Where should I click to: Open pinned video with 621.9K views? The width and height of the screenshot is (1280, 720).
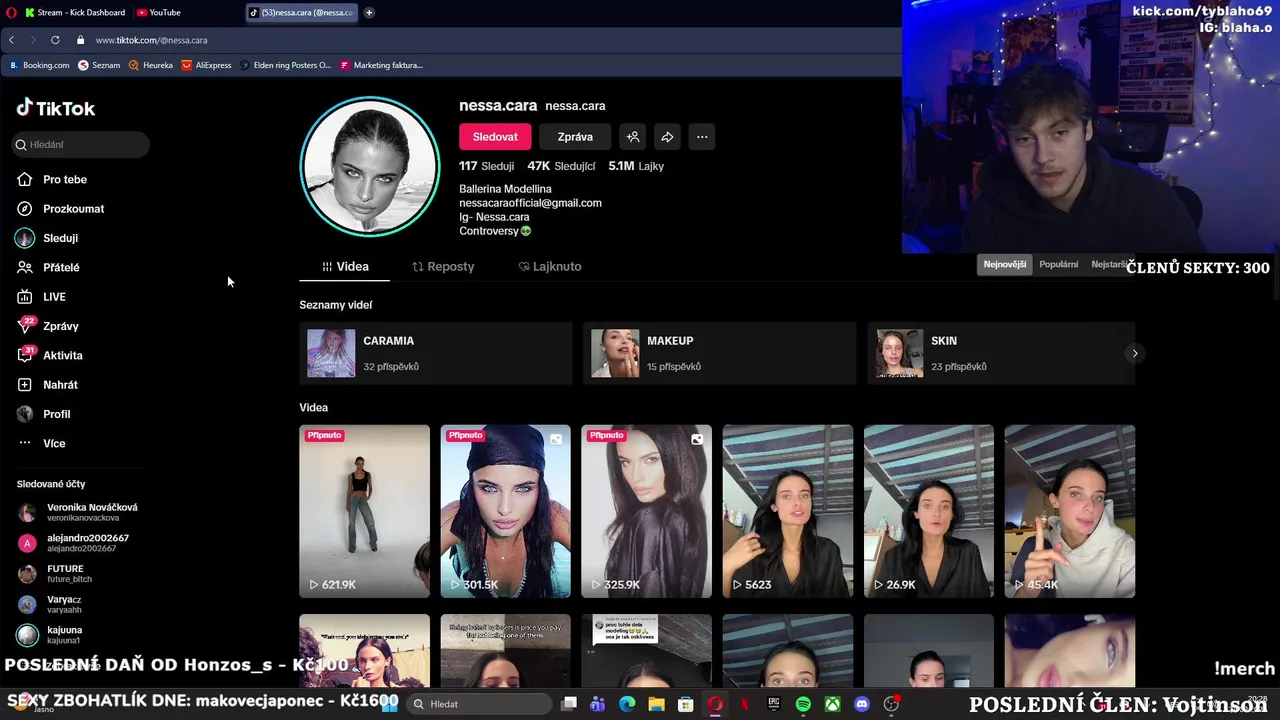click(364, 511)
